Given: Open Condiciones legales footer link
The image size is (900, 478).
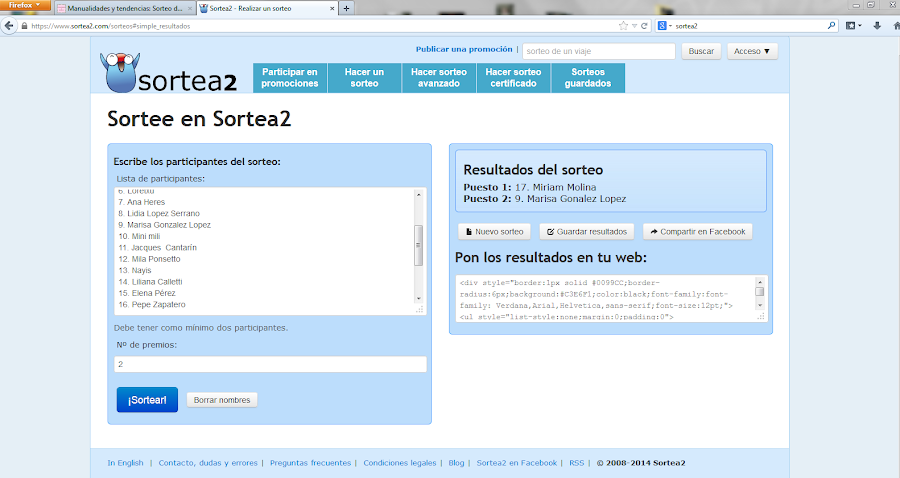Looking at the screenshot, I should pos(399,463).
